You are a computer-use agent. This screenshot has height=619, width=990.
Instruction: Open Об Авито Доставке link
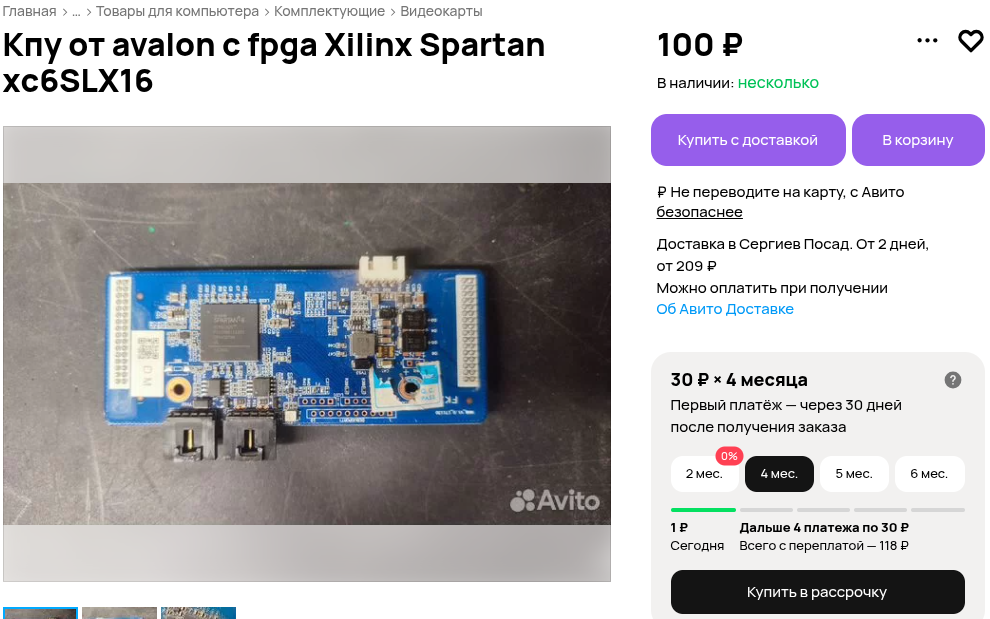coord(725,310)
